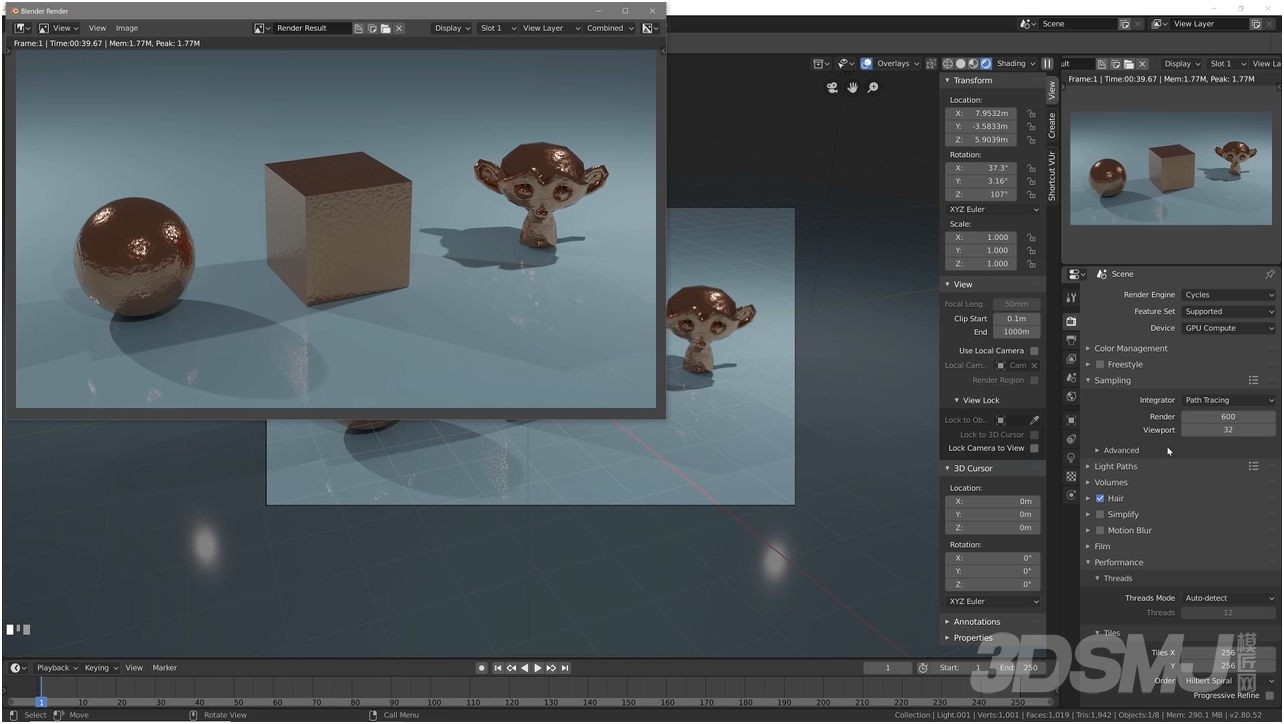
Task: Click the X-ray toggle icon in viewport header
Action: pos(929,64)
